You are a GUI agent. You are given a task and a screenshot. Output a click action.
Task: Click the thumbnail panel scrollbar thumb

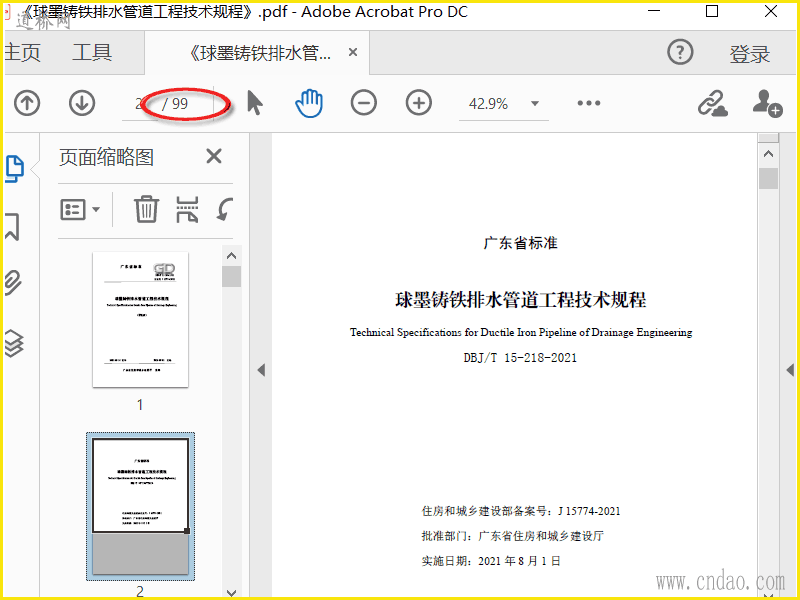232,277
